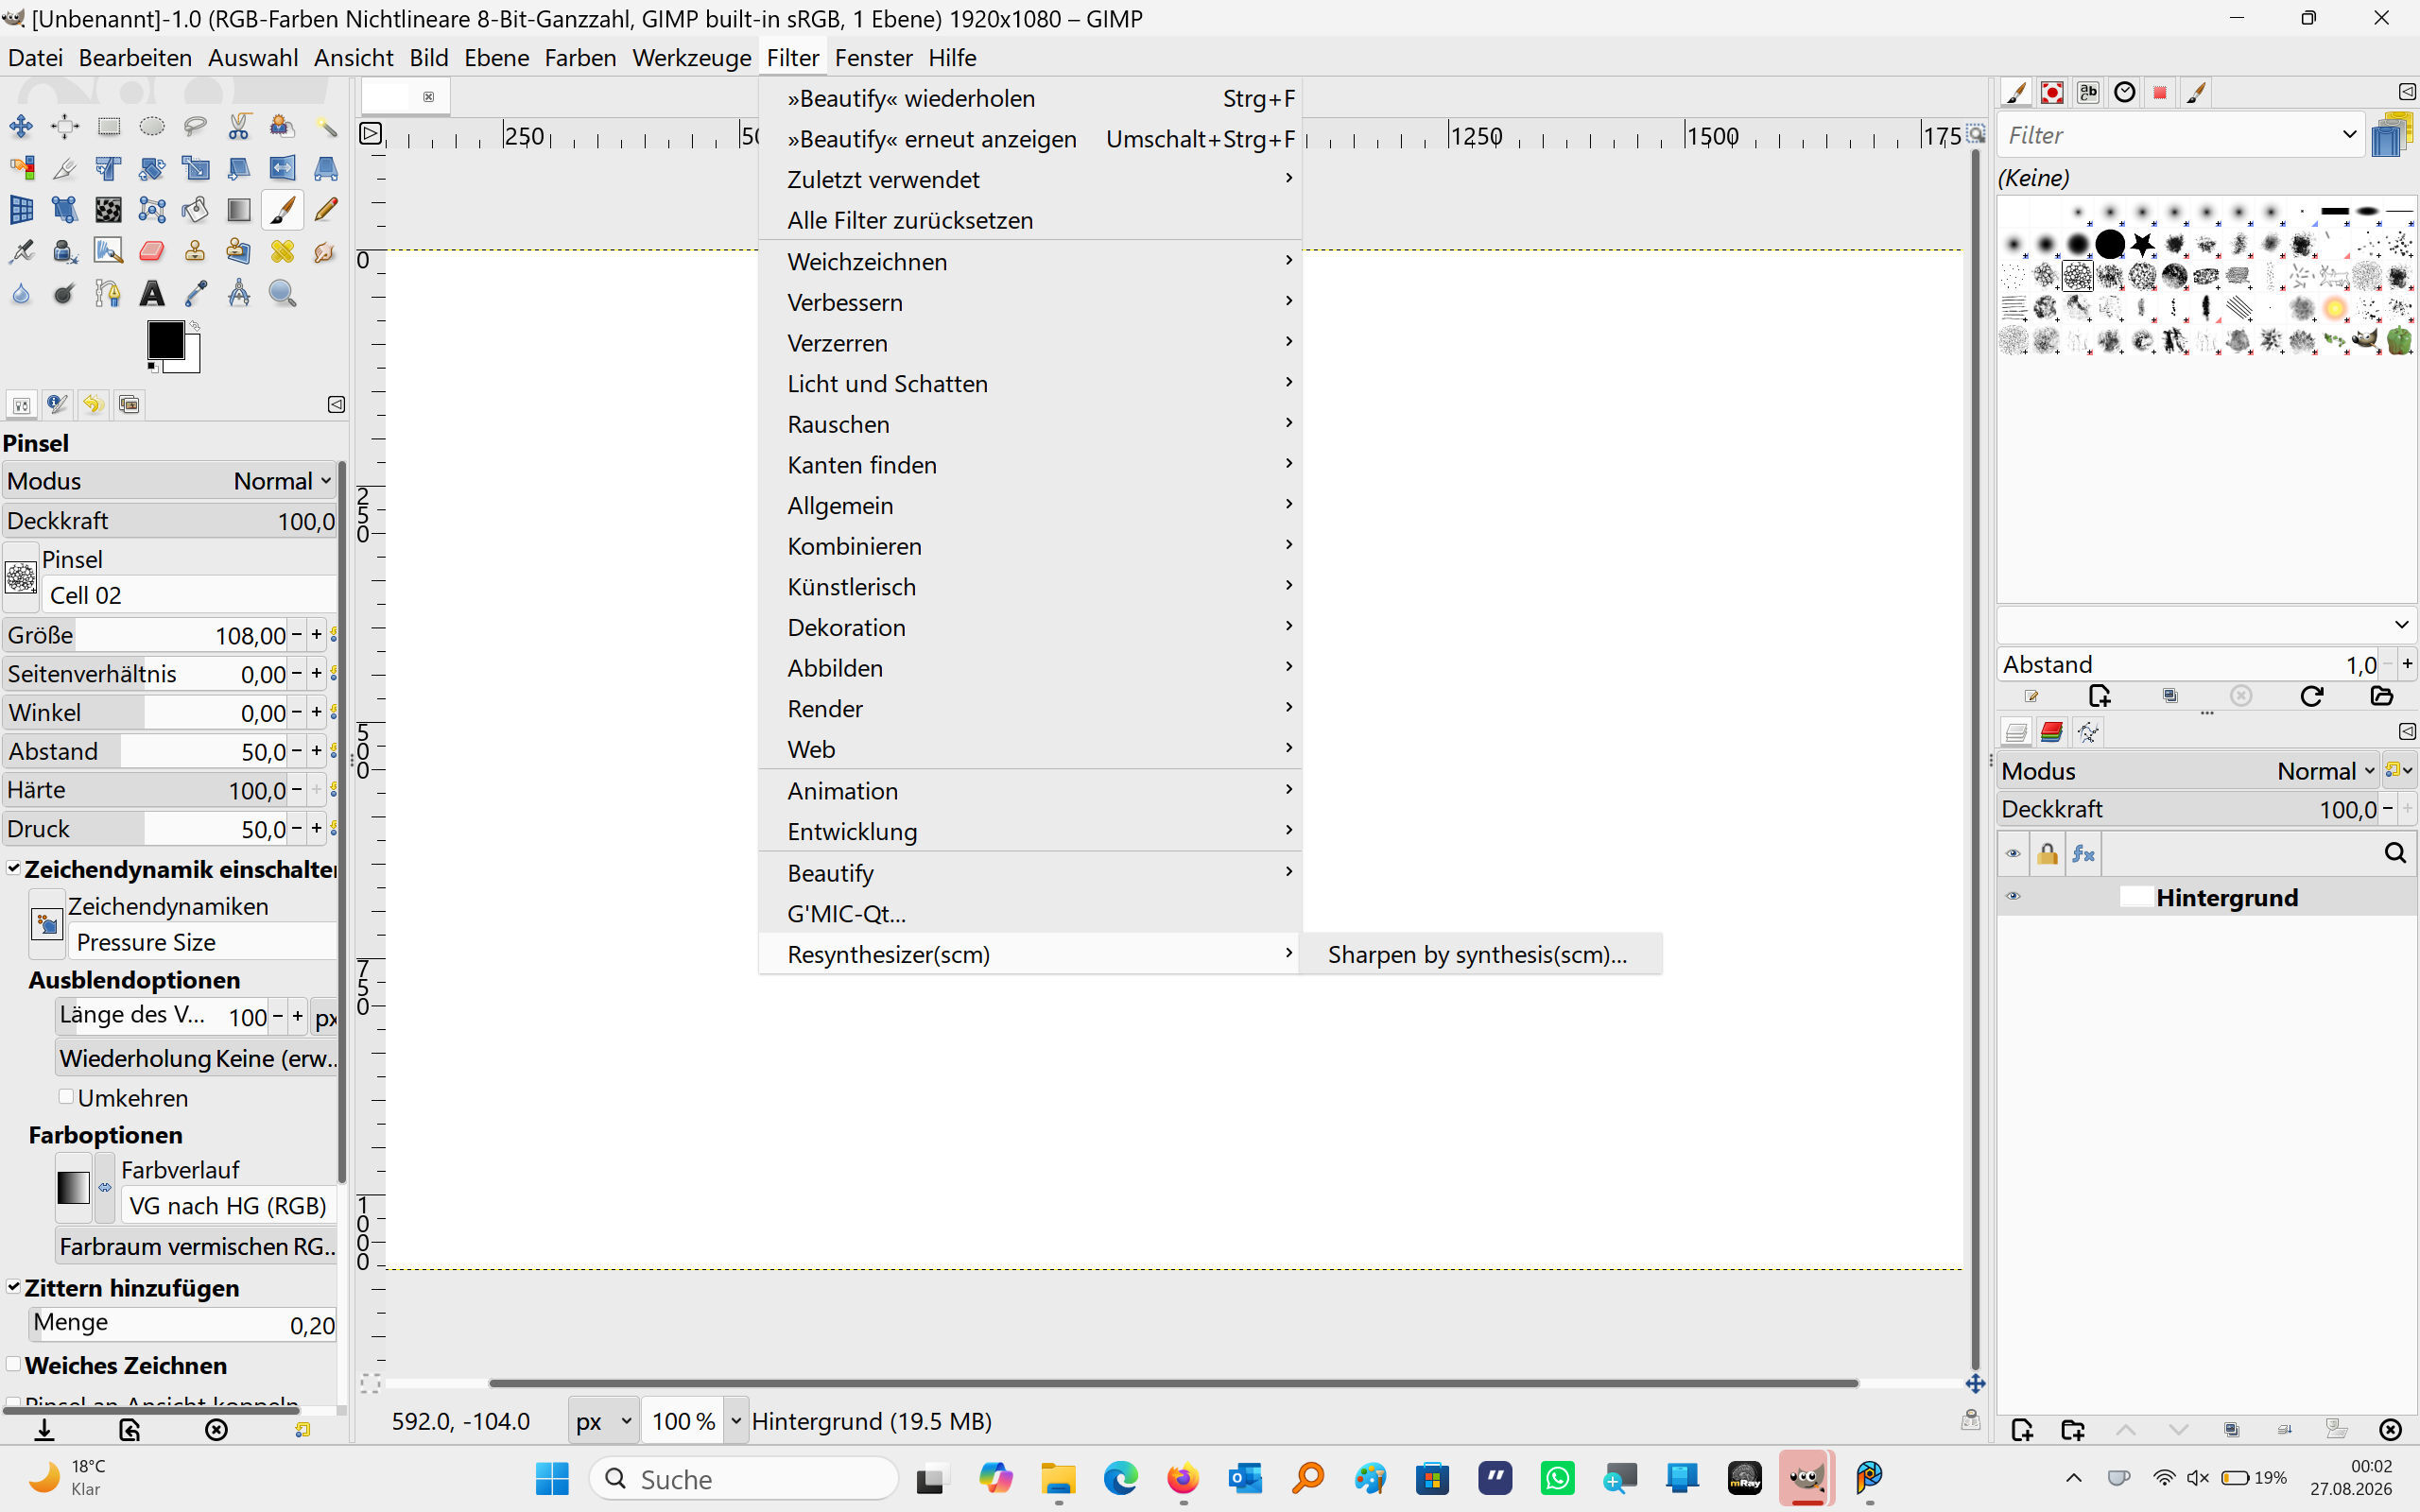
Task: Open the zoom 100 % dropdown
Action: (x=735, y=1421)
